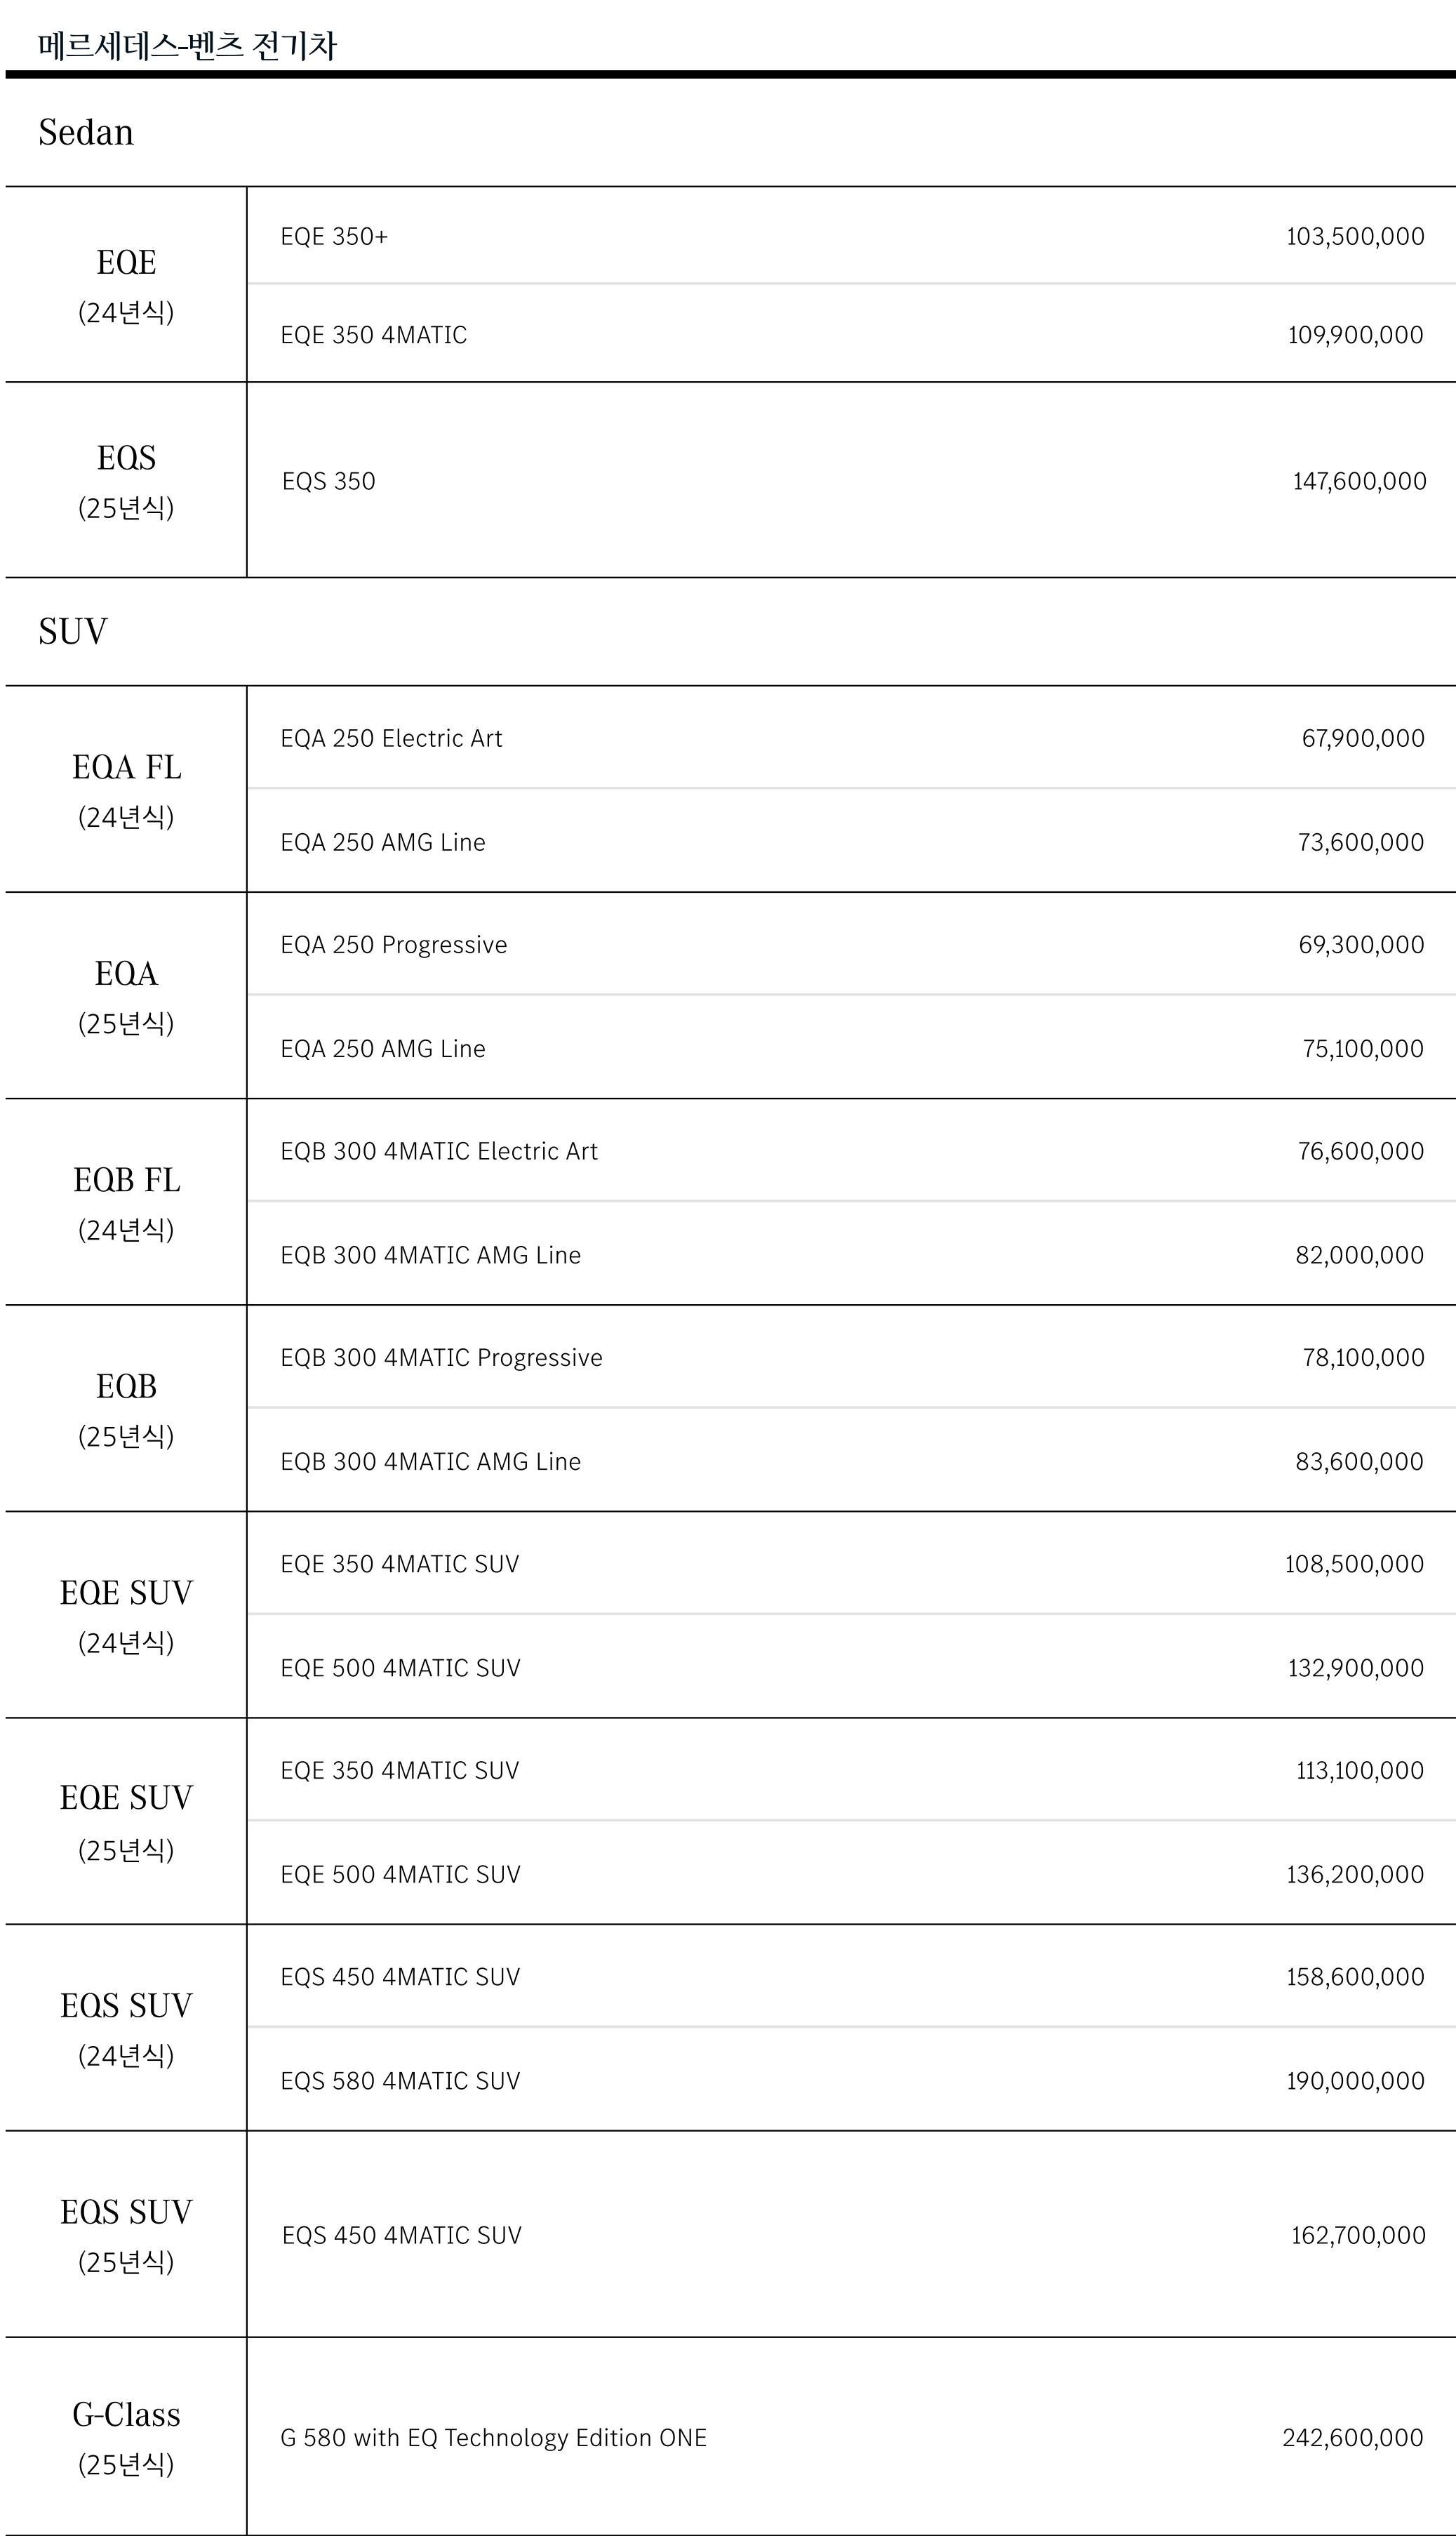Screen dimensions: 1456x2536
Task: Select EQA 250 Progressive model
Action: (394, 945)
